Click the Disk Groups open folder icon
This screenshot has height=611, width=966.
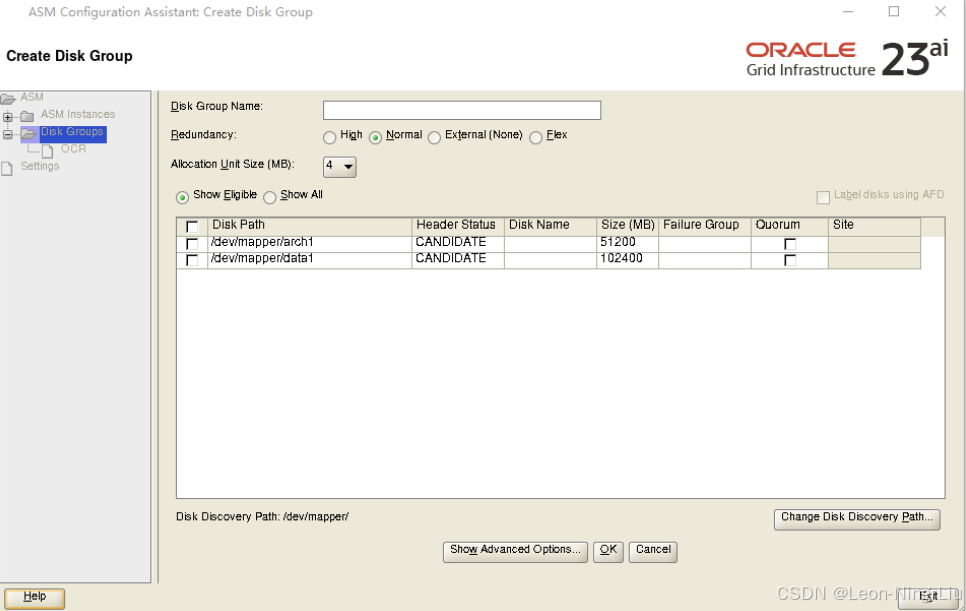click(x=28, y=133)
